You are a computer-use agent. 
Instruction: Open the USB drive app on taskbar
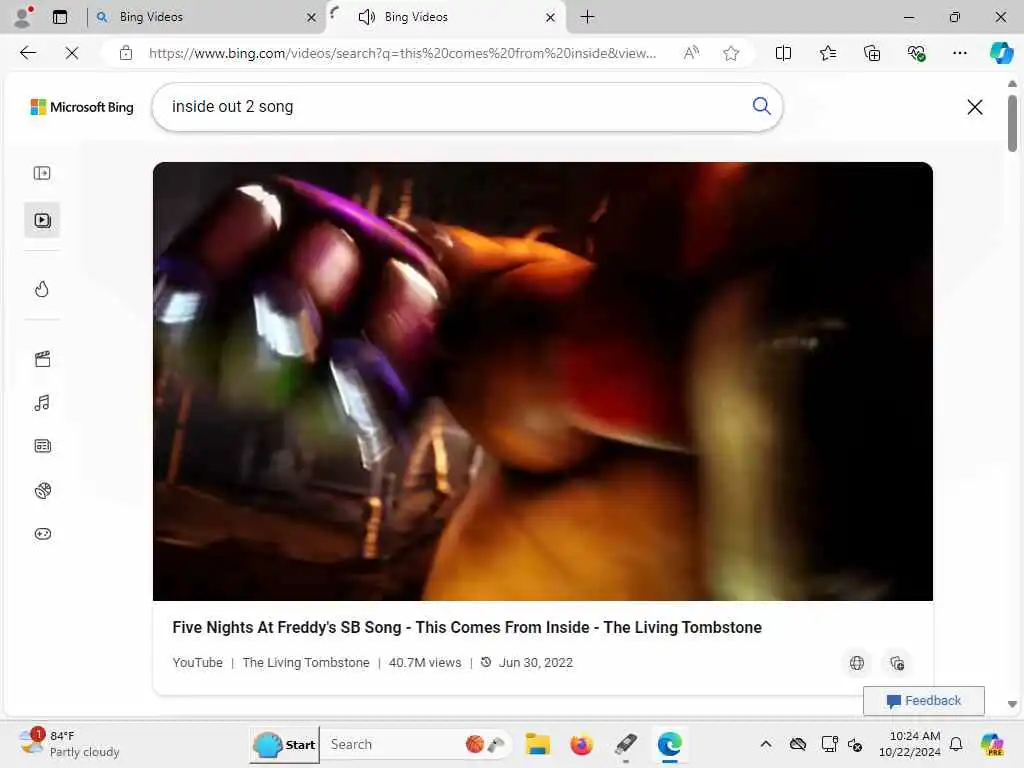[x=626, y=744]
